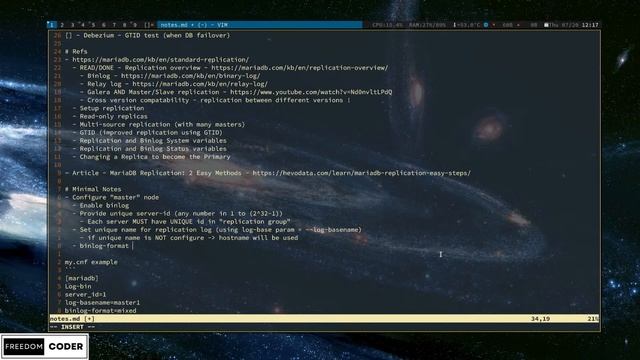Image resolution: width=640 pixels, height=360 pixels.
Task: Open the mariadb.com standard-replication URL
Action: pos(160,60)
